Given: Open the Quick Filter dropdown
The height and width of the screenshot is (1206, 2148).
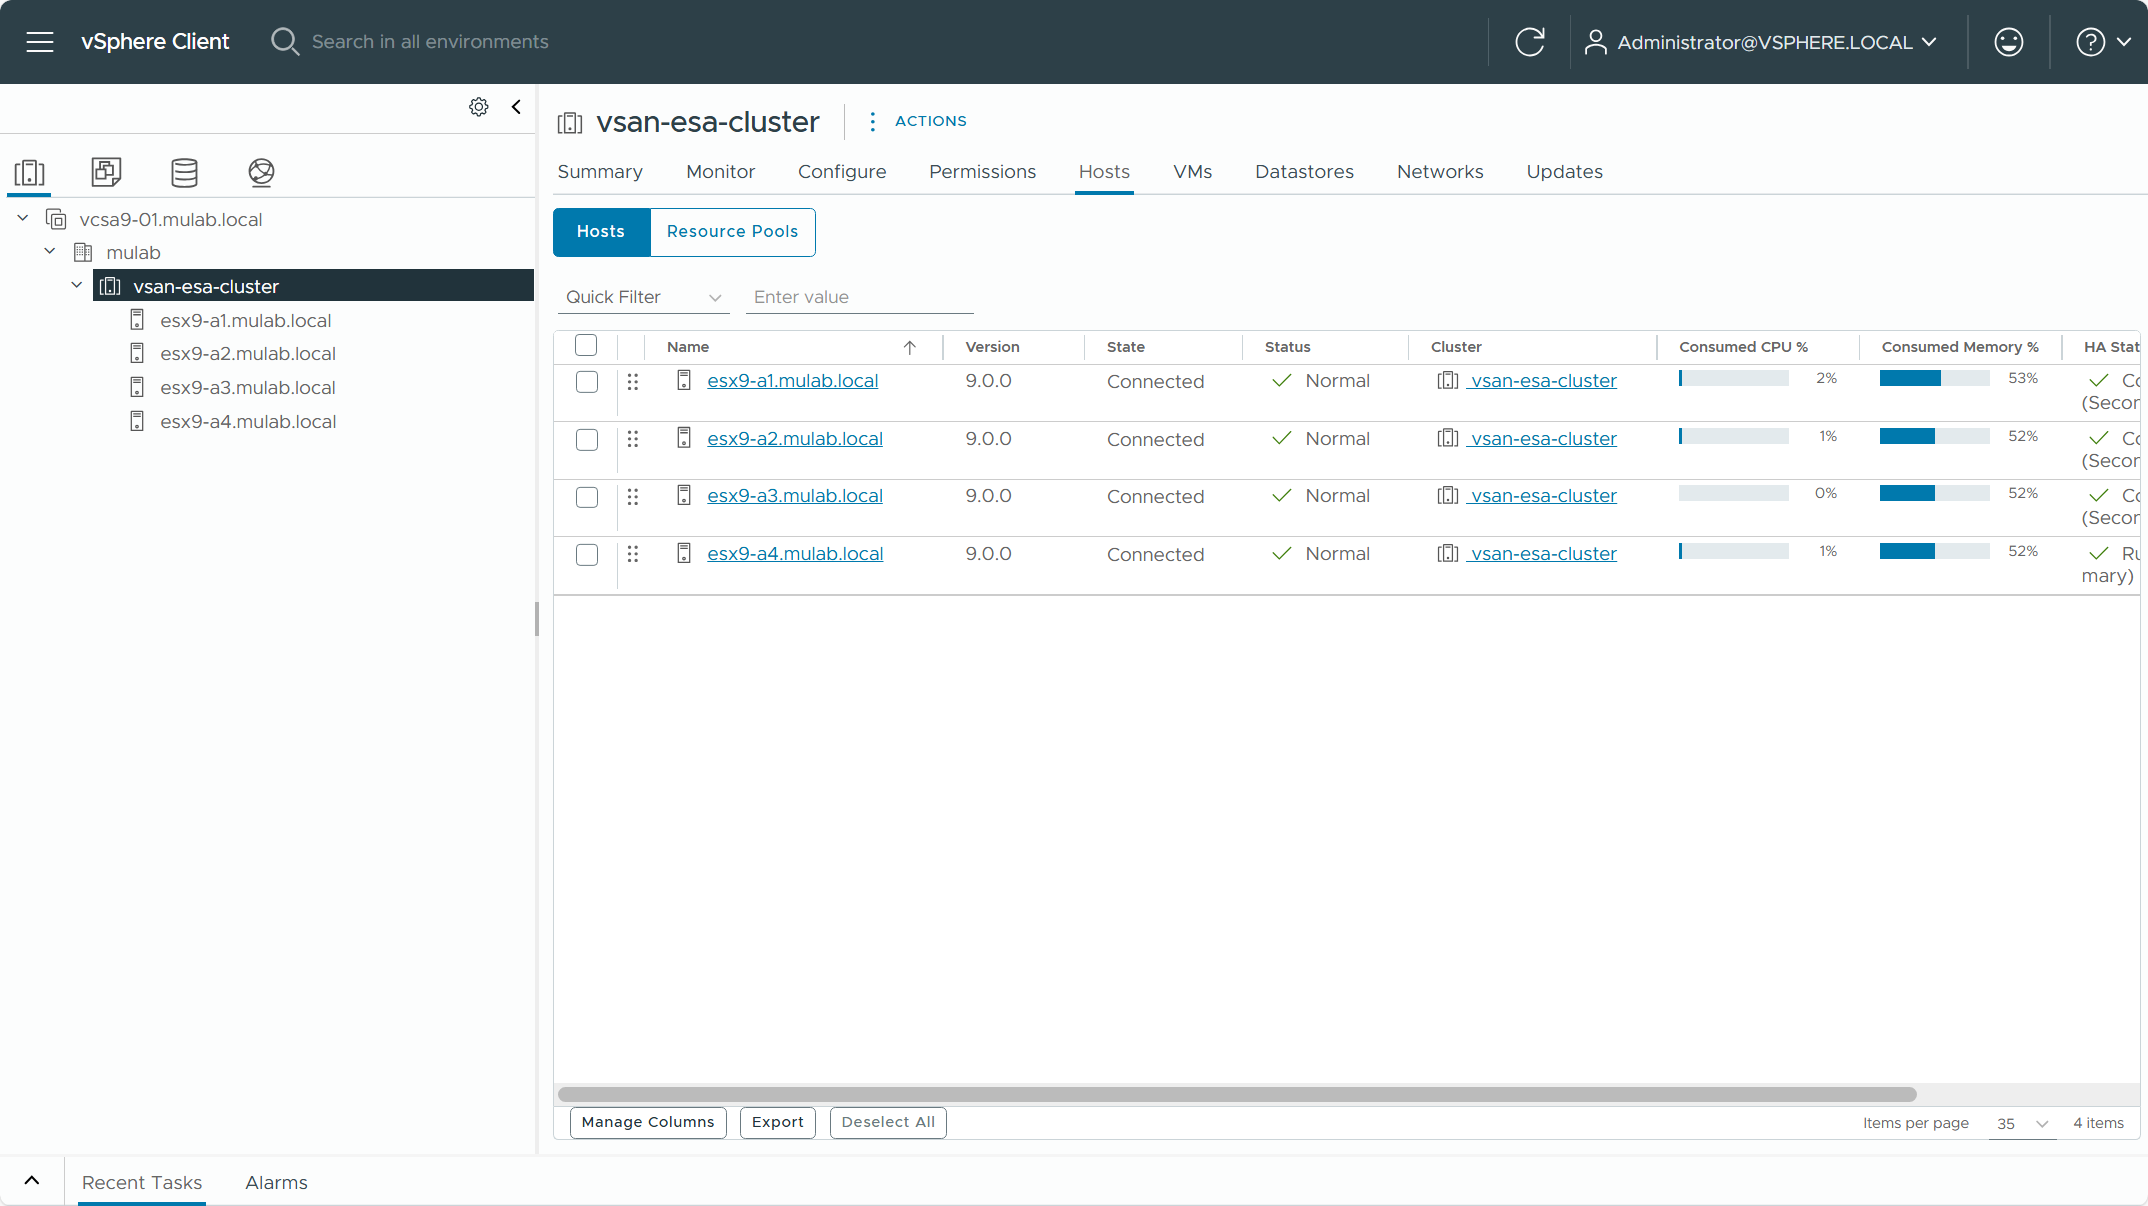Looking at the screenshot, I should click(643, 297).
